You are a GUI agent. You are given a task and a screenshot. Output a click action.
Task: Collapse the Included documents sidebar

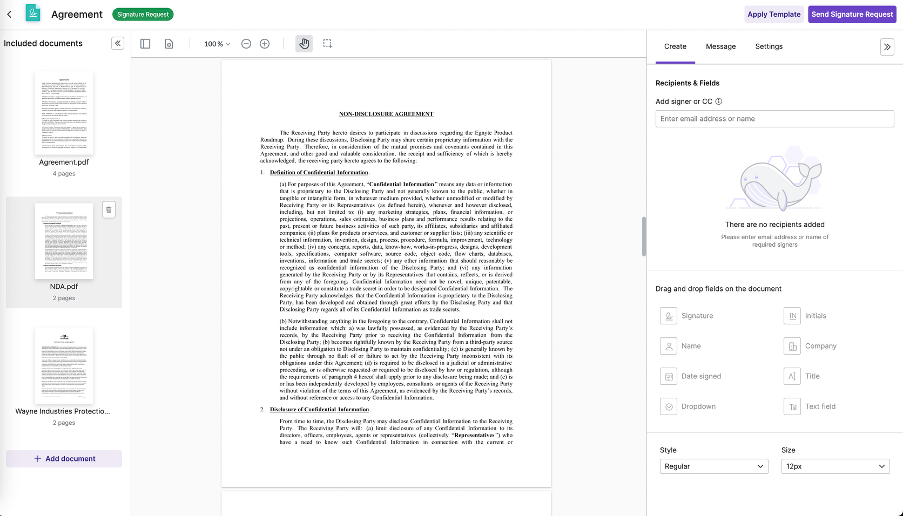117,43
